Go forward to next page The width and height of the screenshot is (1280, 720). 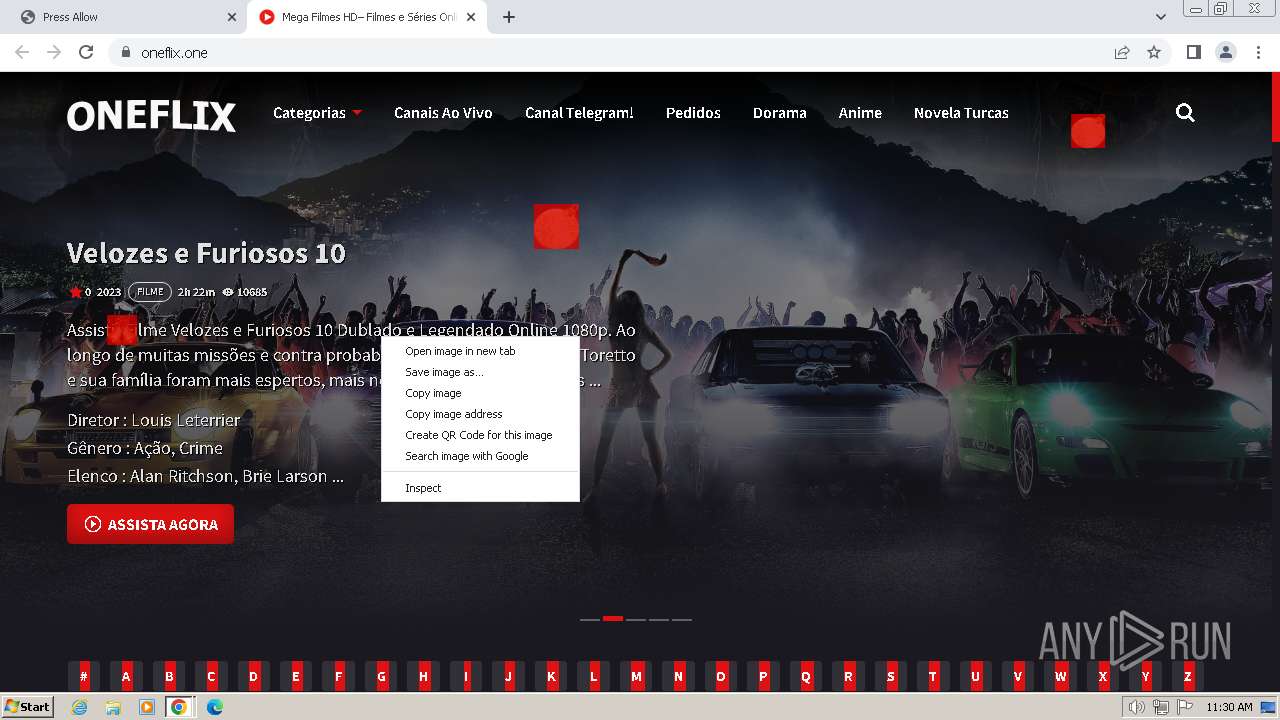(54, 52)
